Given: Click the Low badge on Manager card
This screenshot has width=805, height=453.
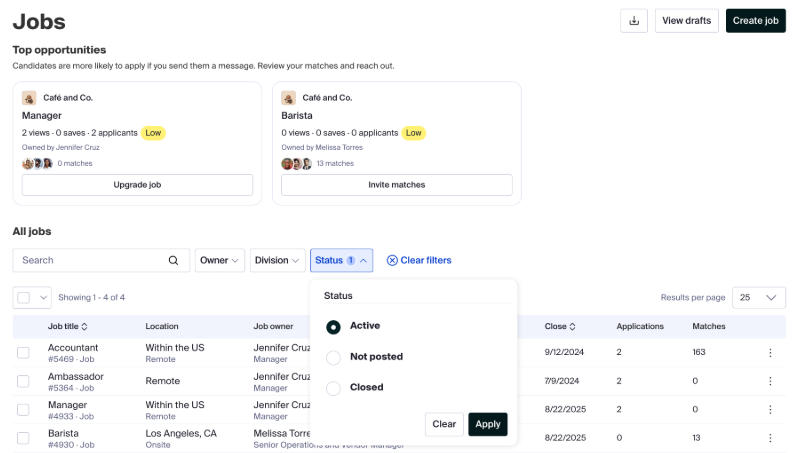Looking at the screenshot, I should point(153,133).
